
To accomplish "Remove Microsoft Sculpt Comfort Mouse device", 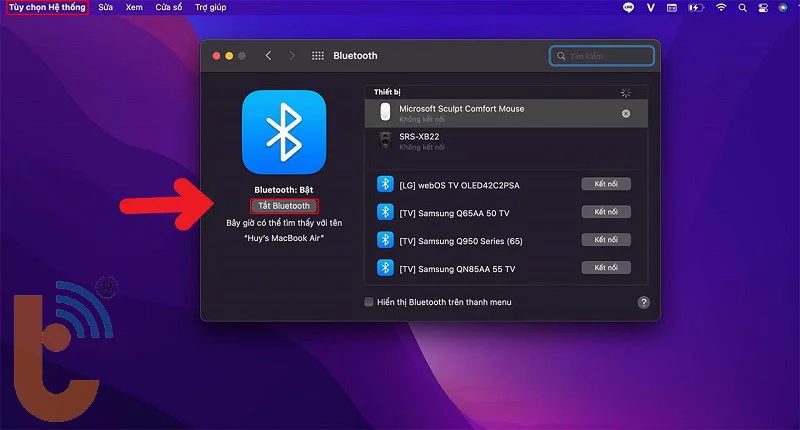I will tap(626, 113).
